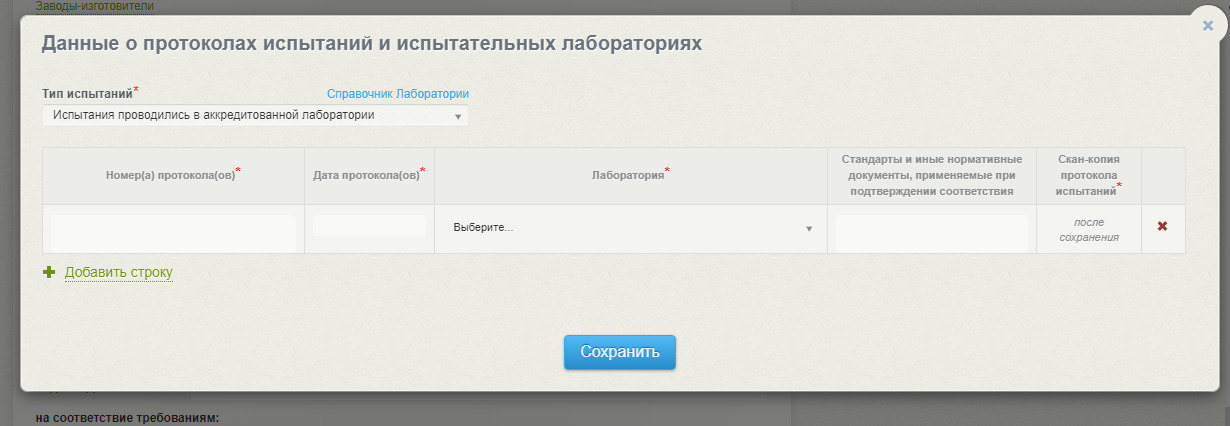Image resolution: width=1230 pixels, height=426 pixels.
Task: Close the protocol data dialog
Action: [x=1207, y=26]
